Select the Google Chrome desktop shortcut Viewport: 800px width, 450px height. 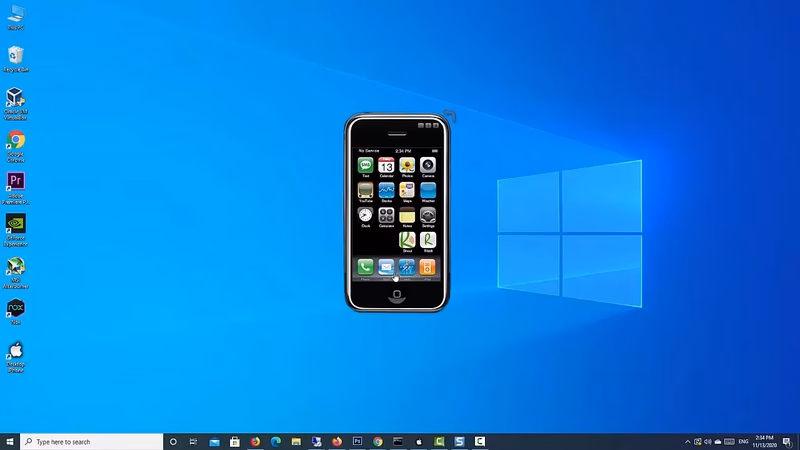(16, 146)
